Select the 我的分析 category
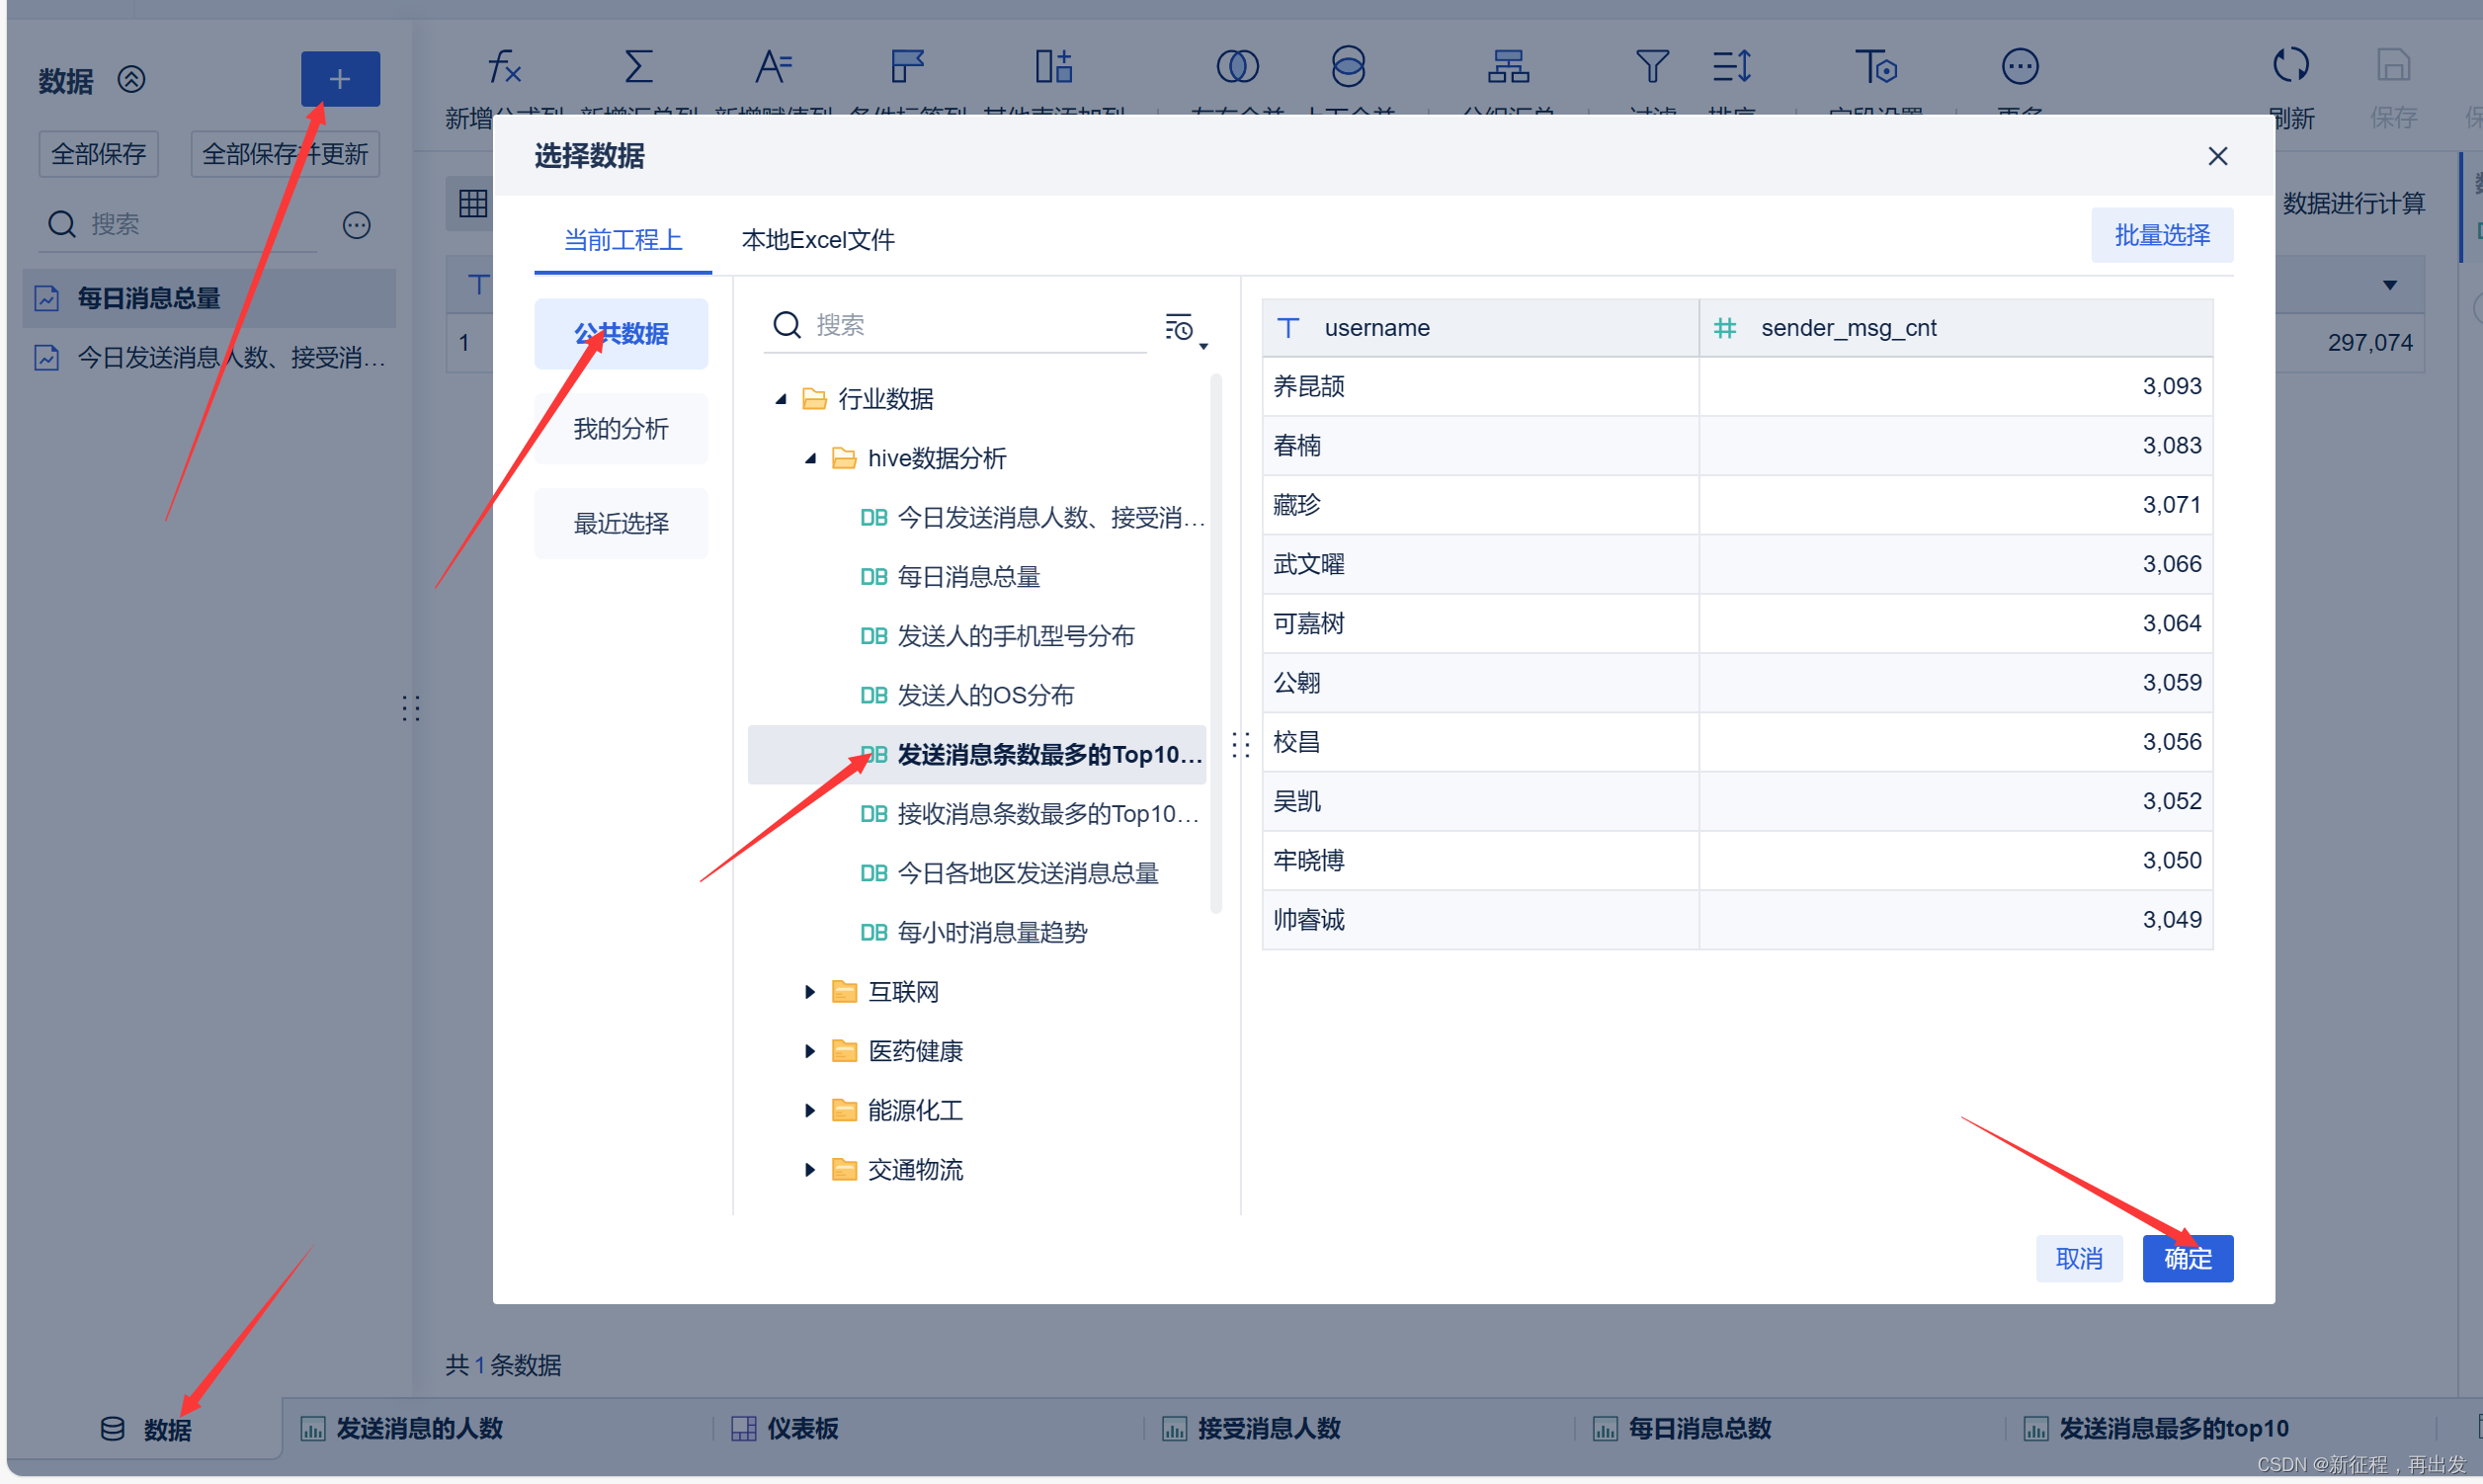The width and height of the screenshot is (2483, 1484). [x=621, y=429]
